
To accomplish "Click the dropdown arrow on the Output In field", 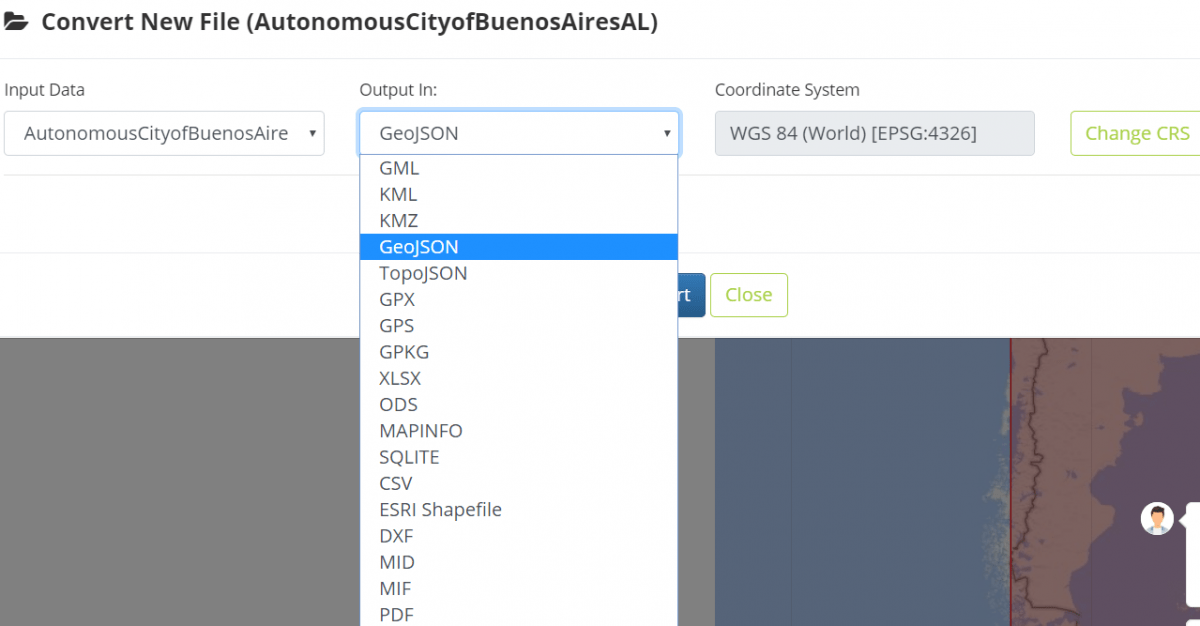I will click(x=666, y=132).
